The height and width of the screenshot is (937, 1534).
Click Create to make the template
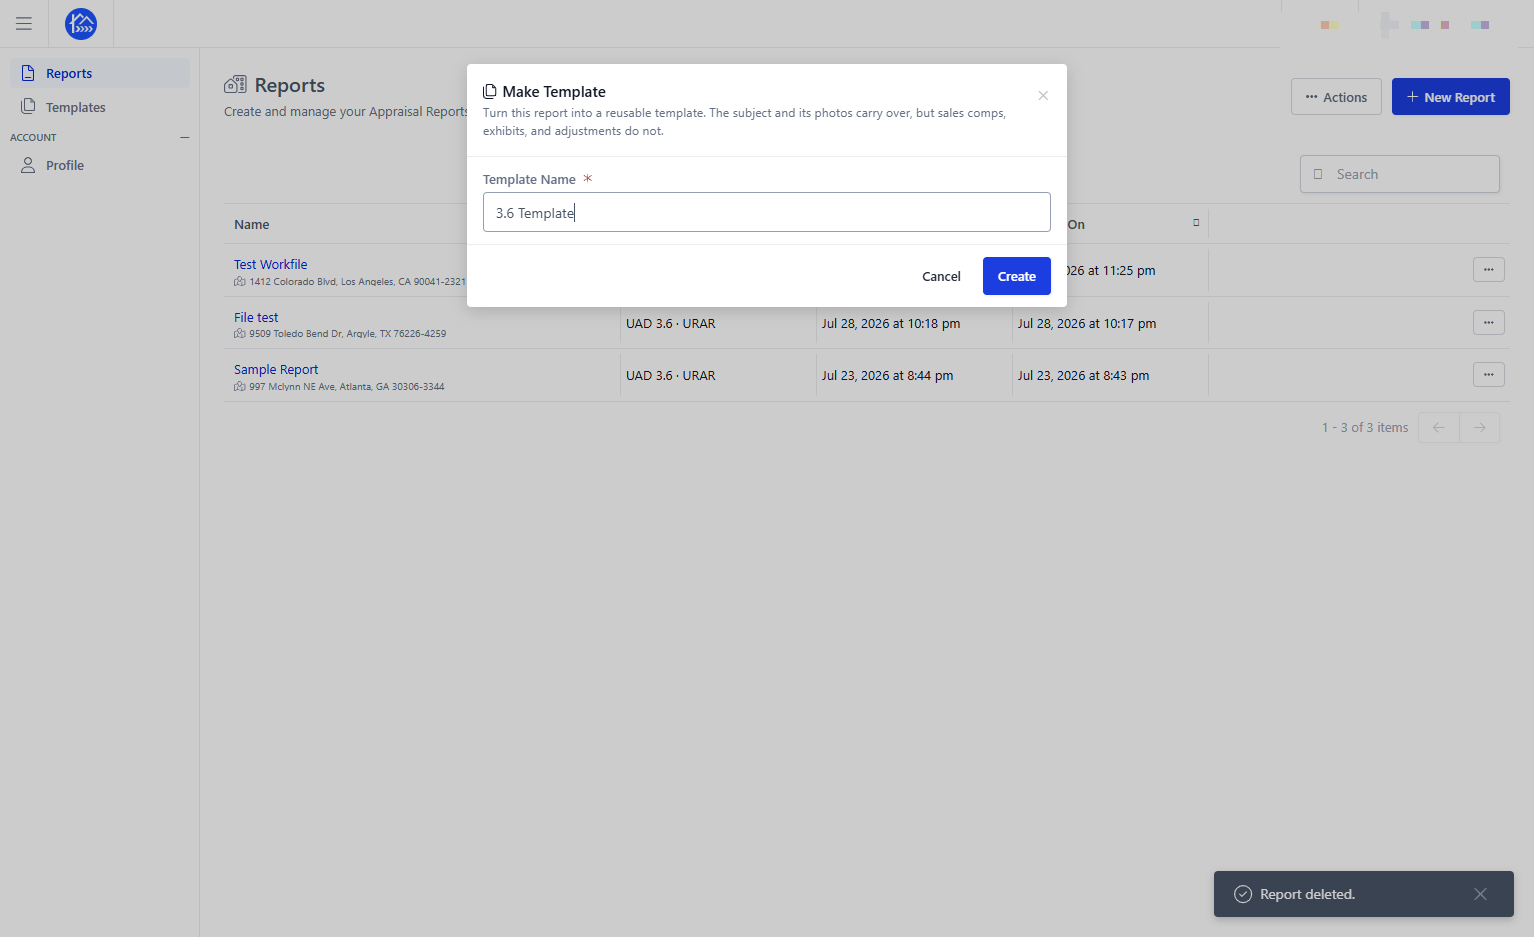[x=1016, y=276]
